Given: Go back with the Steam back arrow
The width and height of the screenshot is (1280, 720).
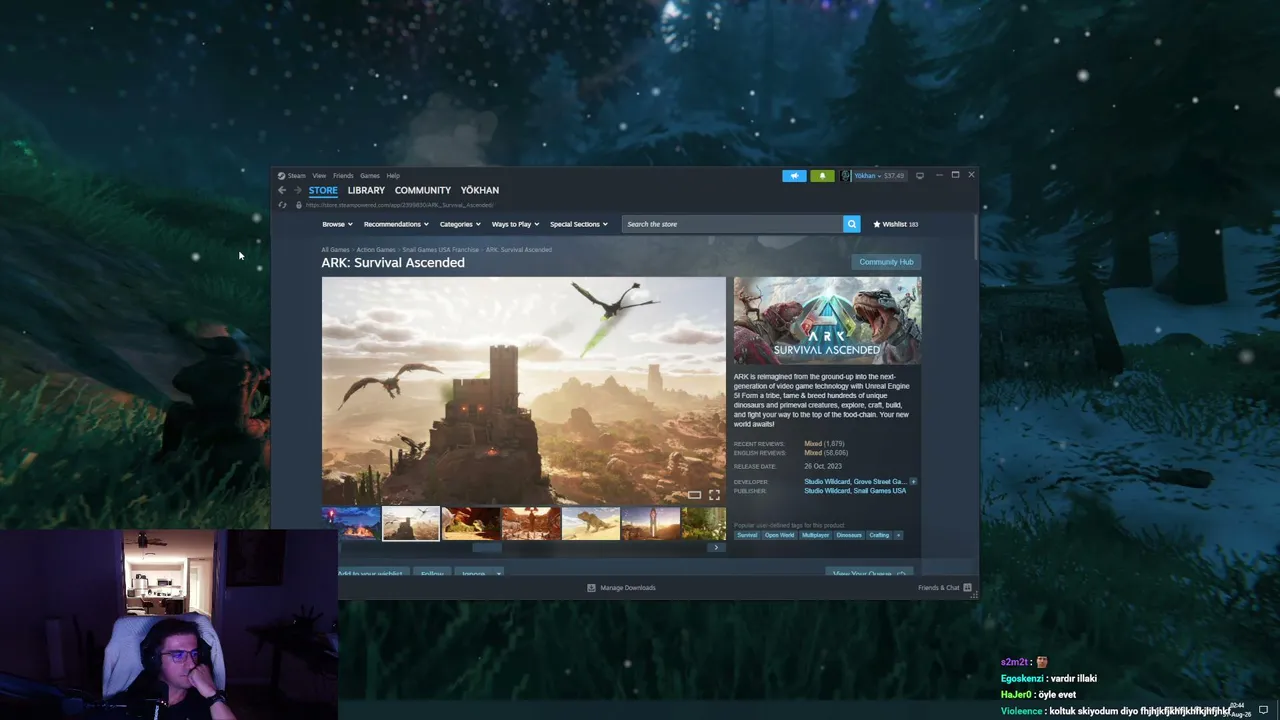Looking at the screenshot, I should point(282,190).
